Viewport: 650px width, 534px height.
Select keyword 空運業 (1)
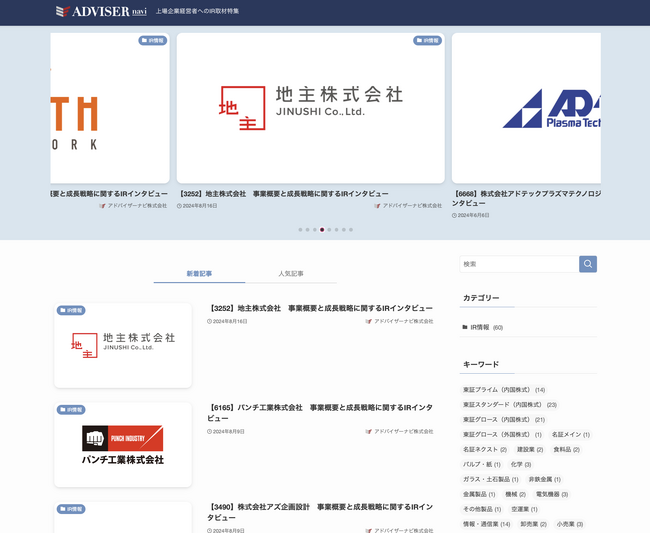pyautogui.click(x=524, y=510)
